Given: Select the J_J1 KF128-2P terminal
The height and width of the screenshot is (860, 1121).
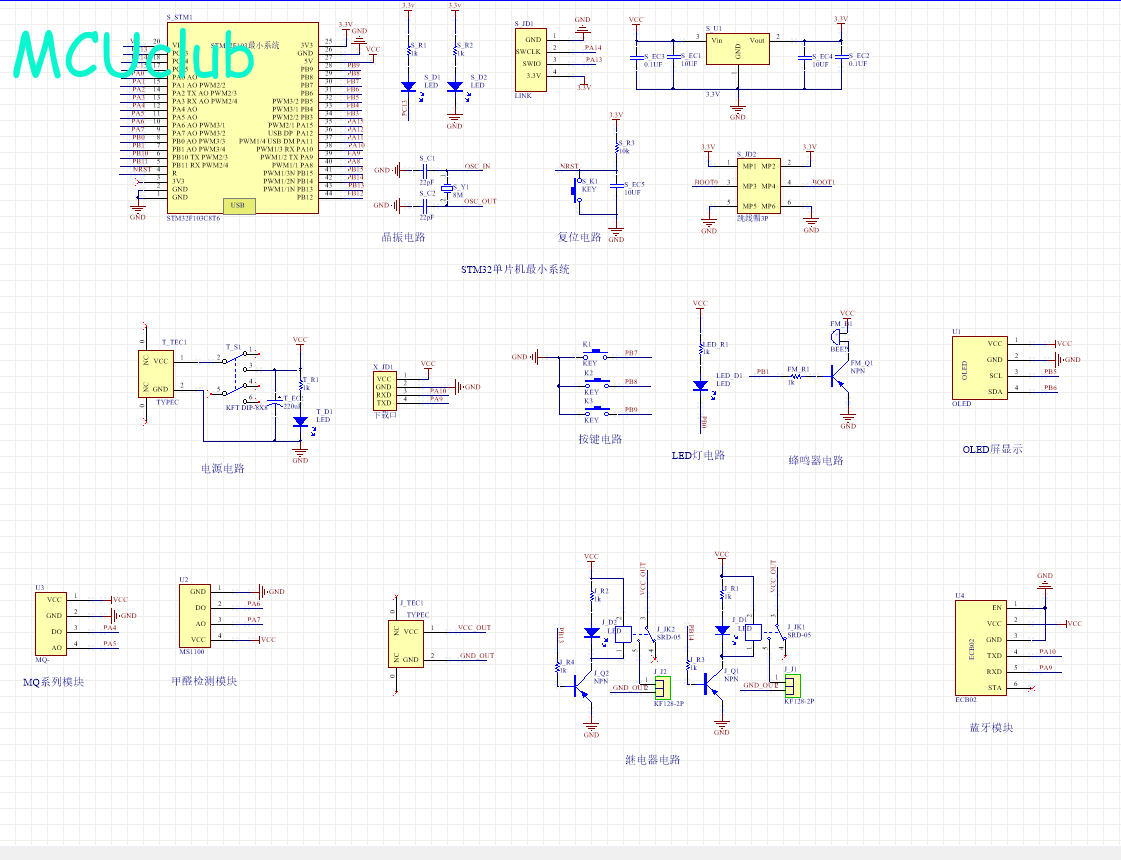Looking at the screenshot, I should click(793, 686).
